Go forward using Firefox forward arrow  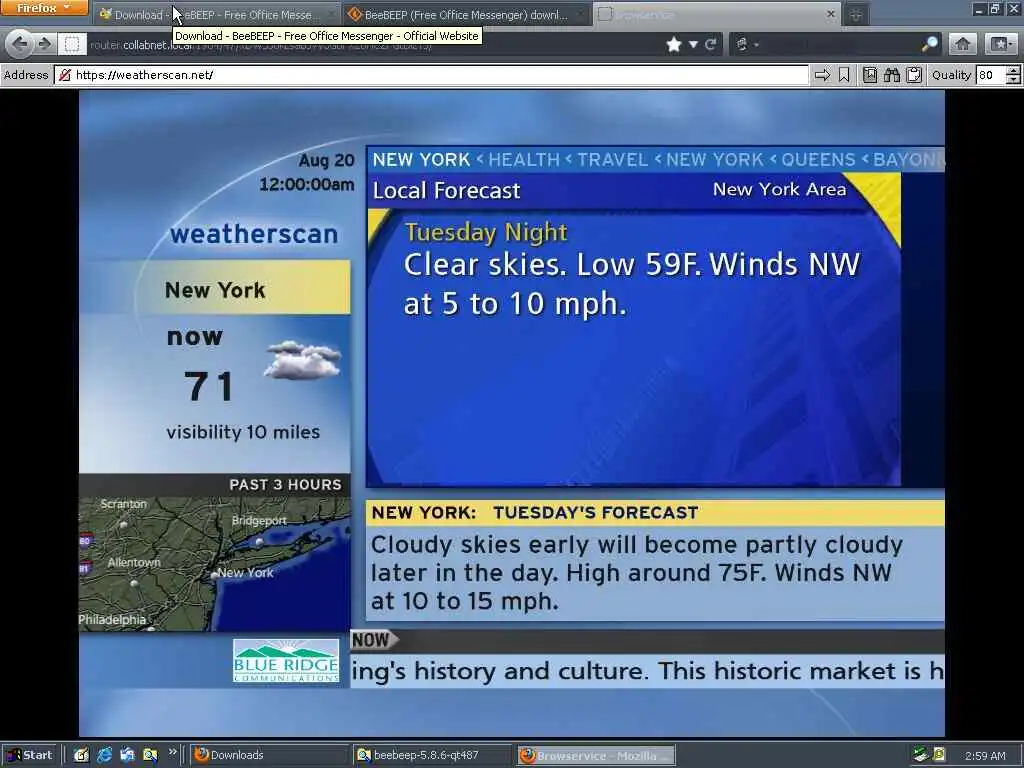click(44, 44)
